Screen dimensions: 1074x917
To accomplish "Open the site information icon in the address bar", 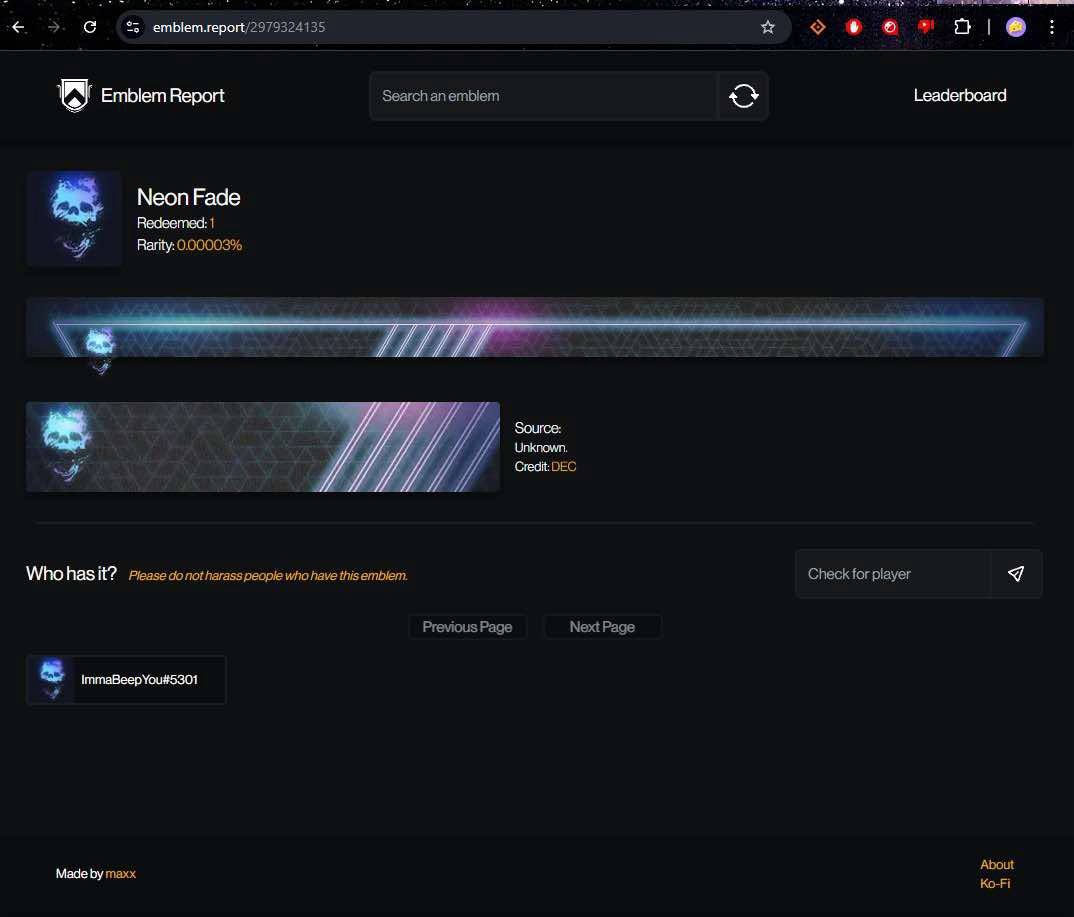I will (x=133, y=27).
